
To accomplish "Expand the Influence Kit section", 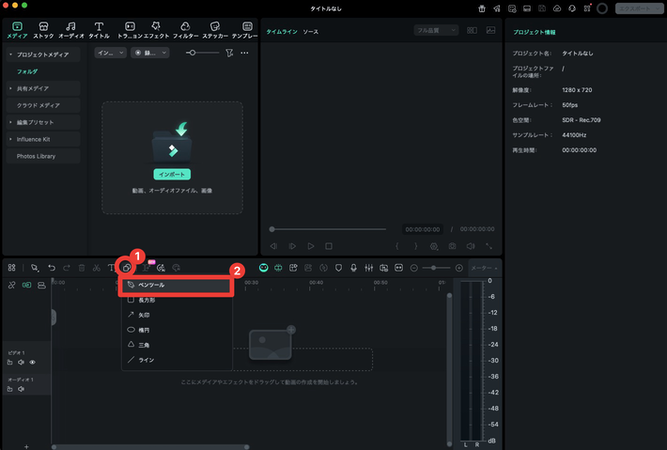I will 11,139.
